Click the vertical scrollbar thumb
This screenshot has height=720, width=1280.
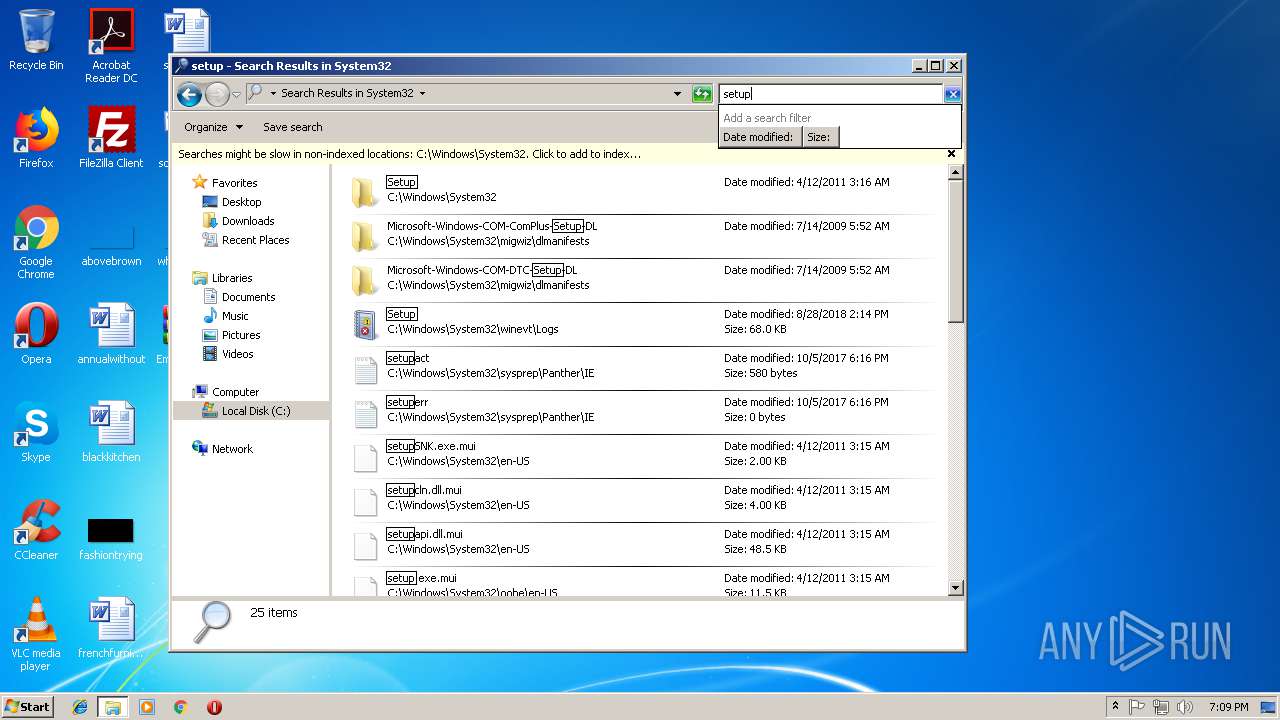(955, 252)
